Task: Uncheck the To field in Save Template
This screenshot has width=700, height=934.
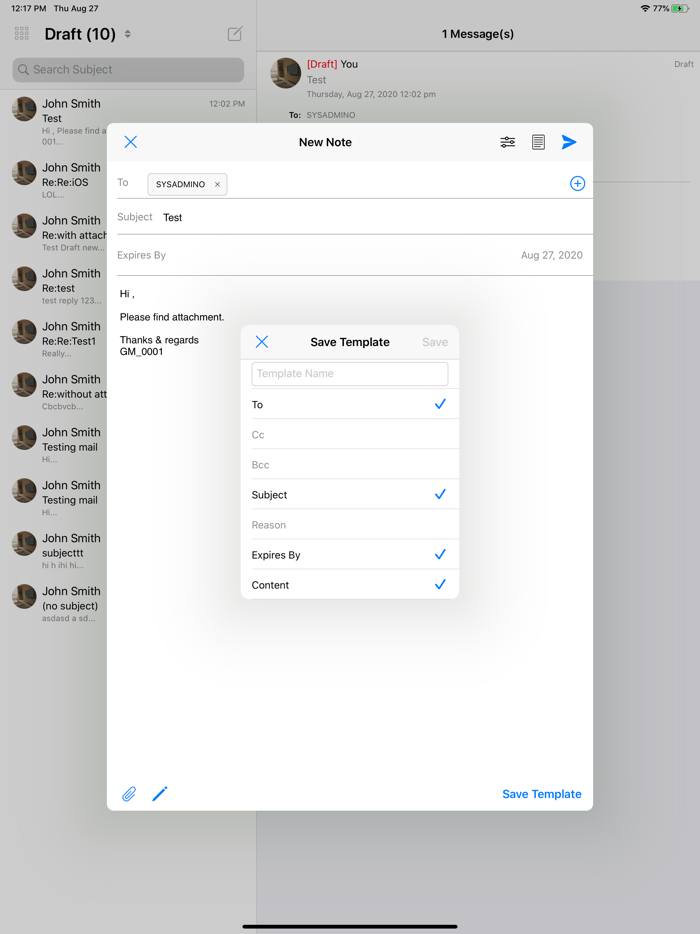Action: pyautogui.click(x=350, y=404)
